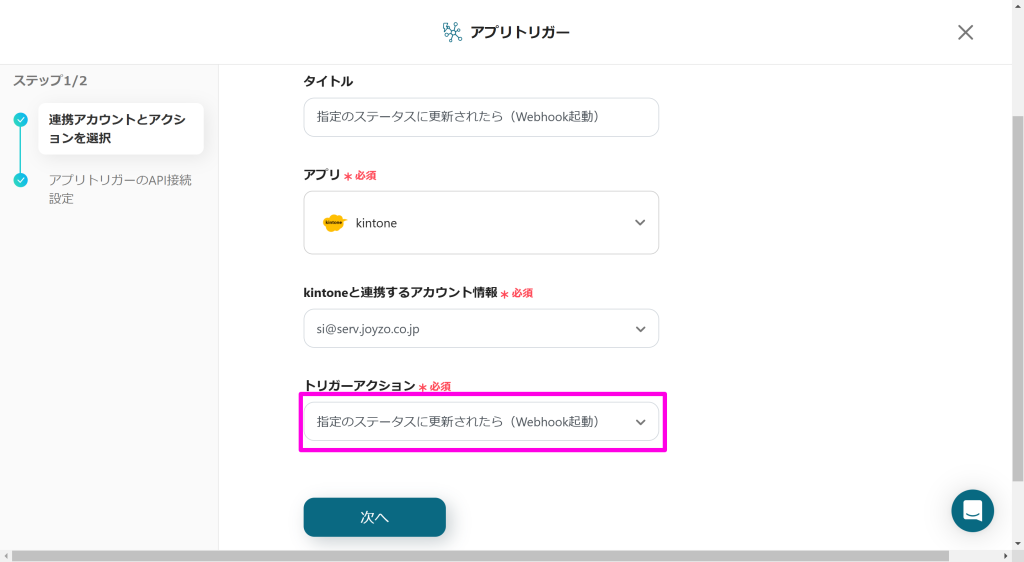
Task: Click the horizontal scrollbar at the bottom
Action: pyautogui.click(x=480, y=555)
